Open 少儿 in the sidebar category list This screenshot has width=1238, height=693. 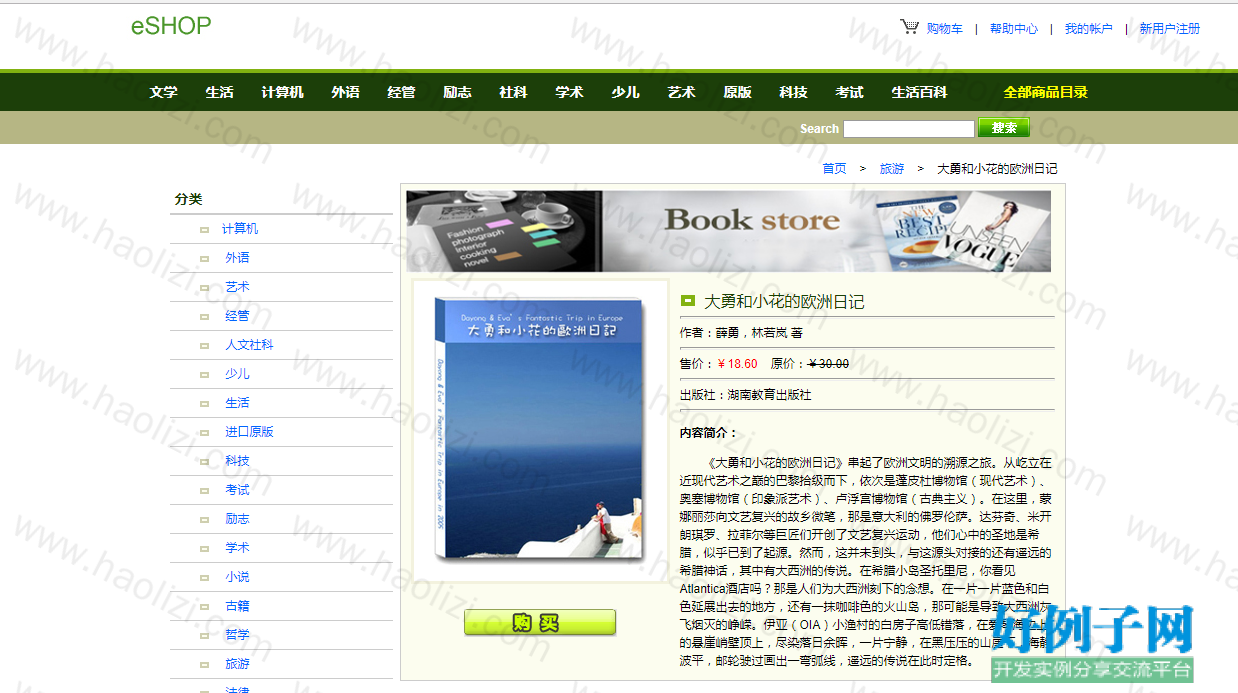[237, 374]
